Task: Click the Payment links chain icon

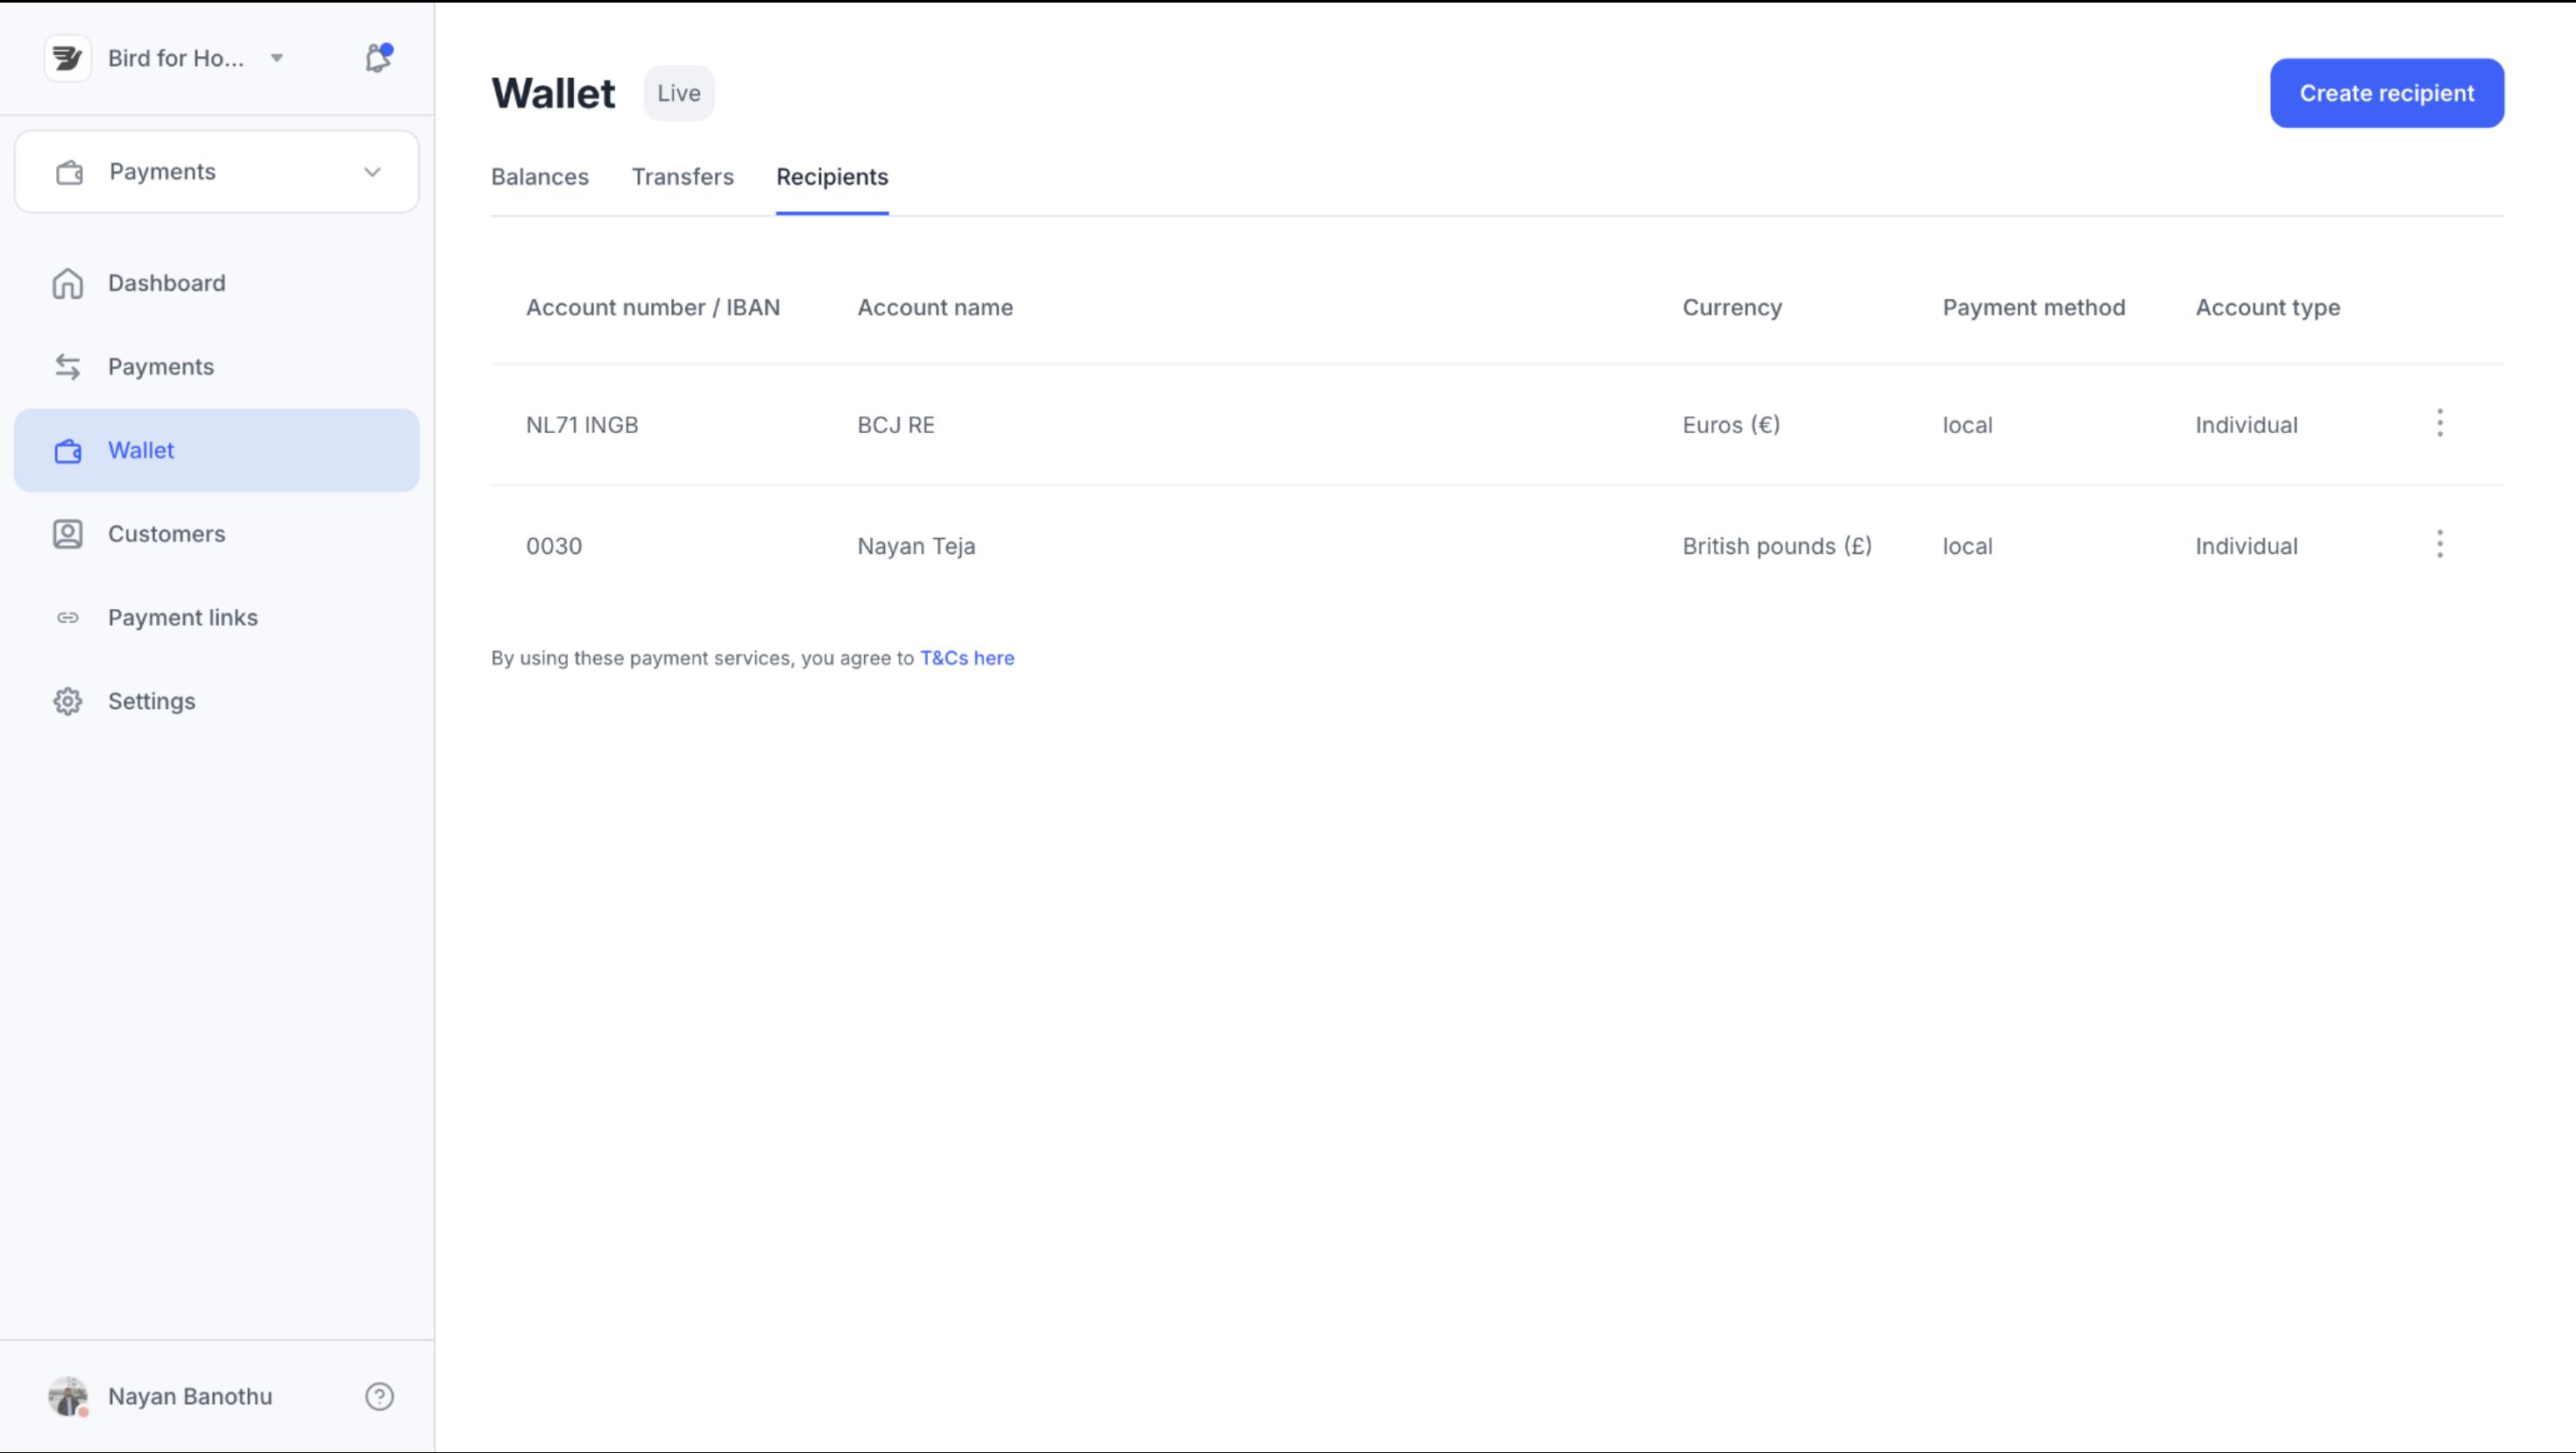Action: pos(68,618)
